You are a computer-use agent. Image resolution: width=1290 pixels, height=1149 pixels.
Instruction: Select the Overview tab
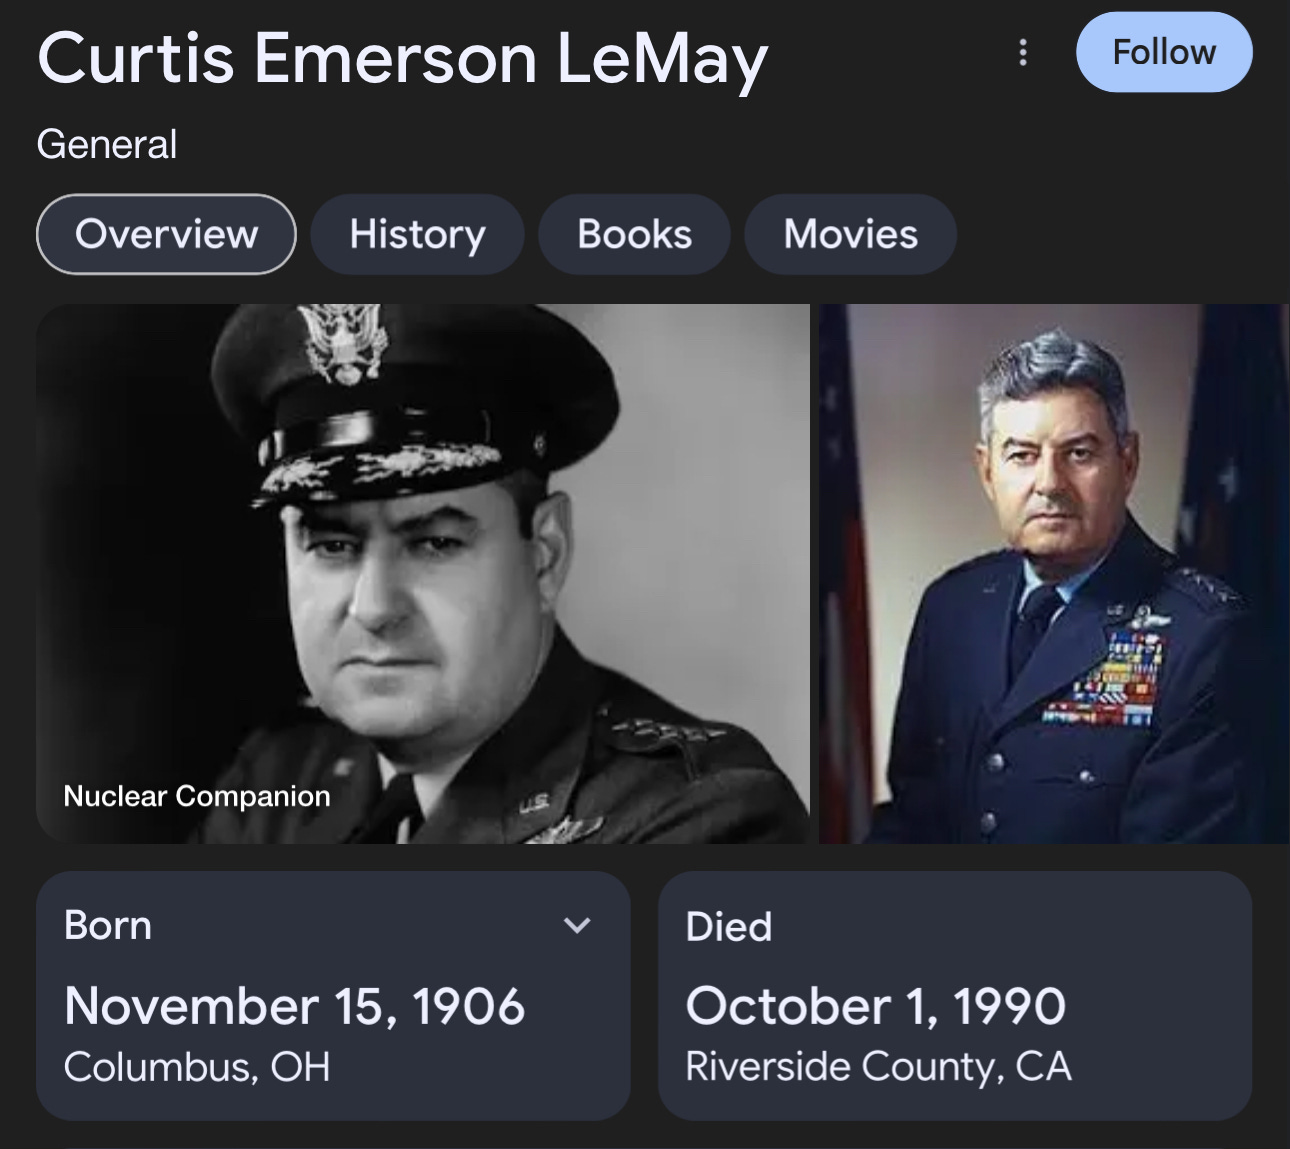[166, 234]
